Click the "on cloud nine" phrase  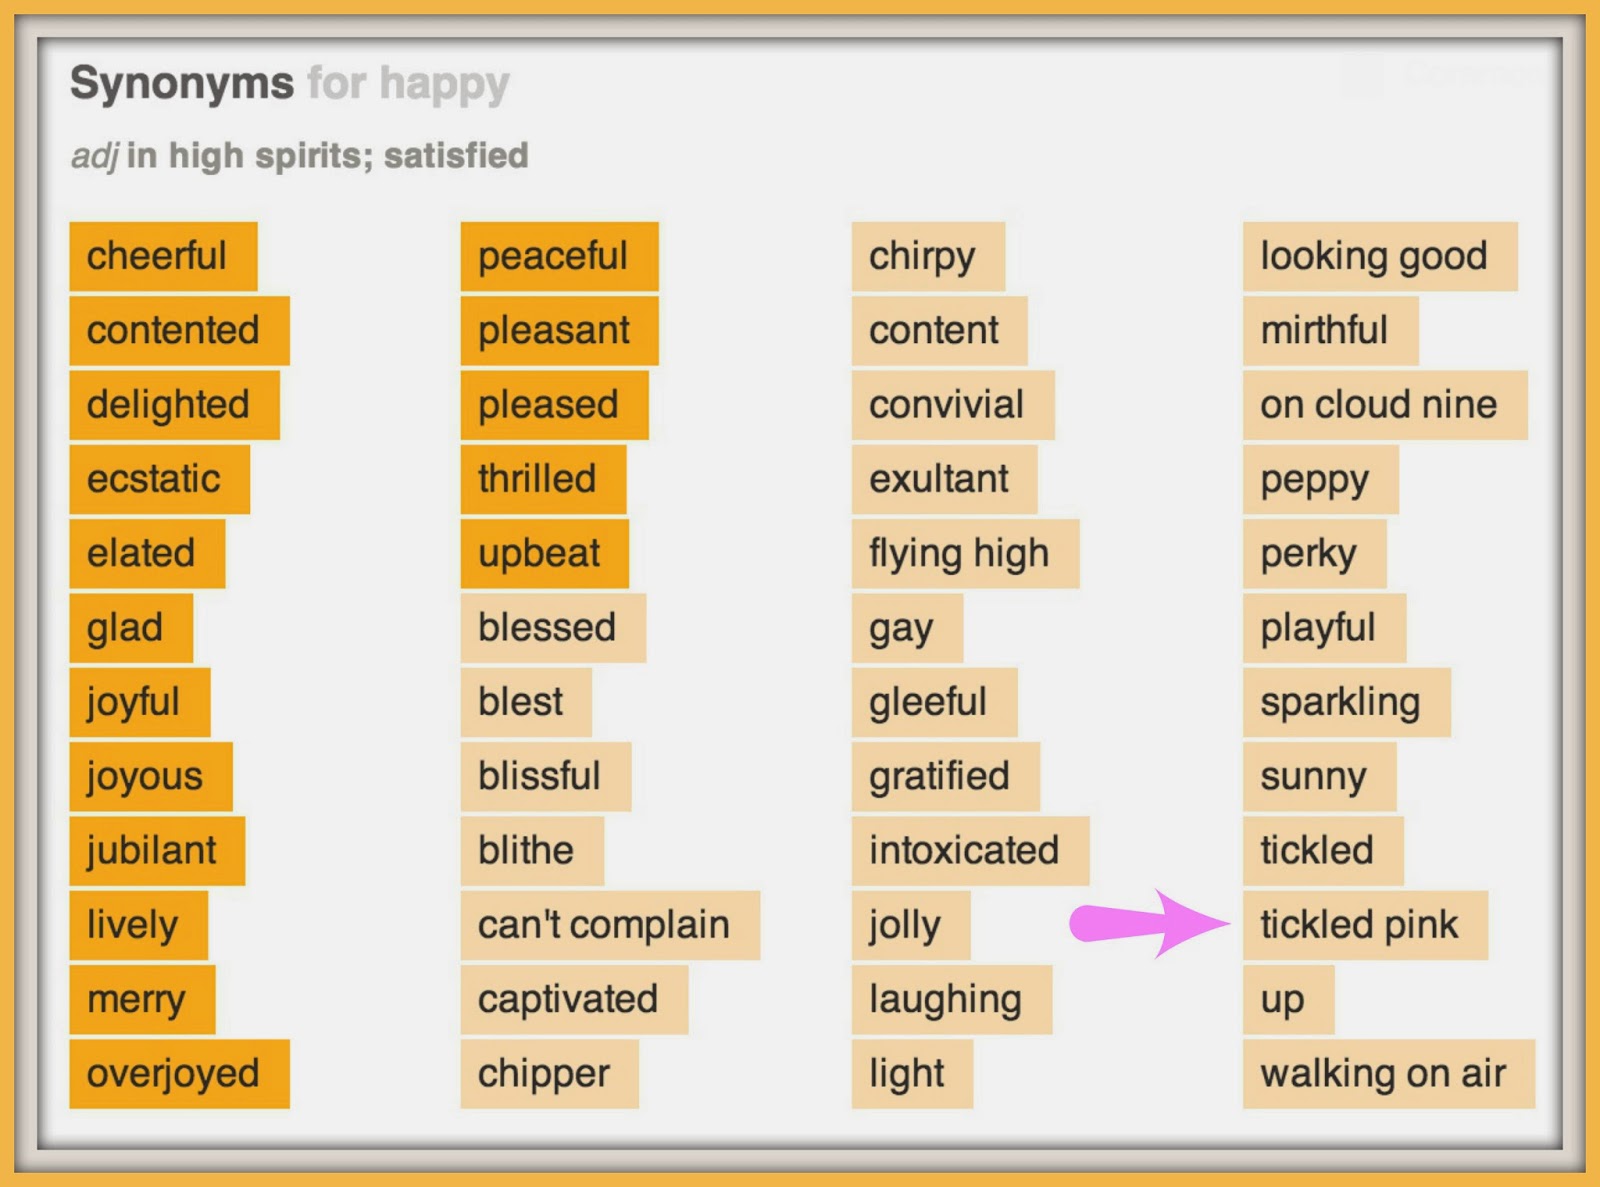(x=1384, y=405)
